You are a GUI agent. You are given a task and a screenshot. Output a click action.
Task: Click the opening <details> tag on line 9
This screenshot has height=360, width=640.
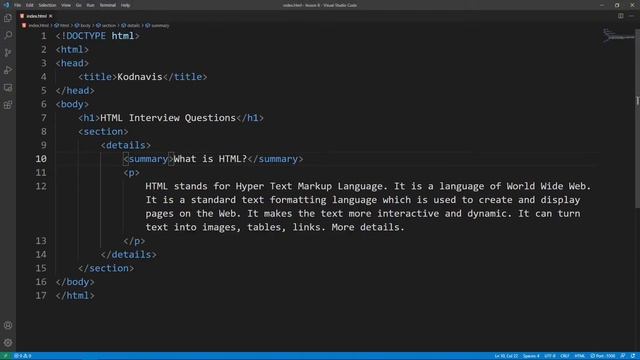(x=126, y=145)
